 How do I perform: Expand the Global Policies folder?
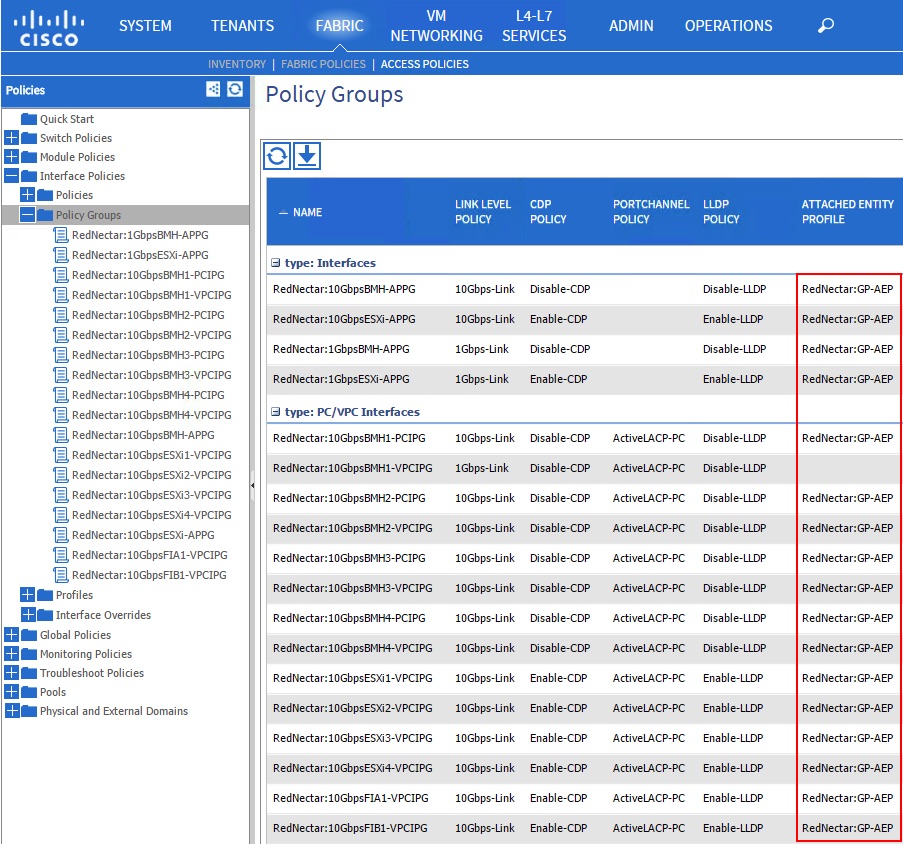(12, 635)
